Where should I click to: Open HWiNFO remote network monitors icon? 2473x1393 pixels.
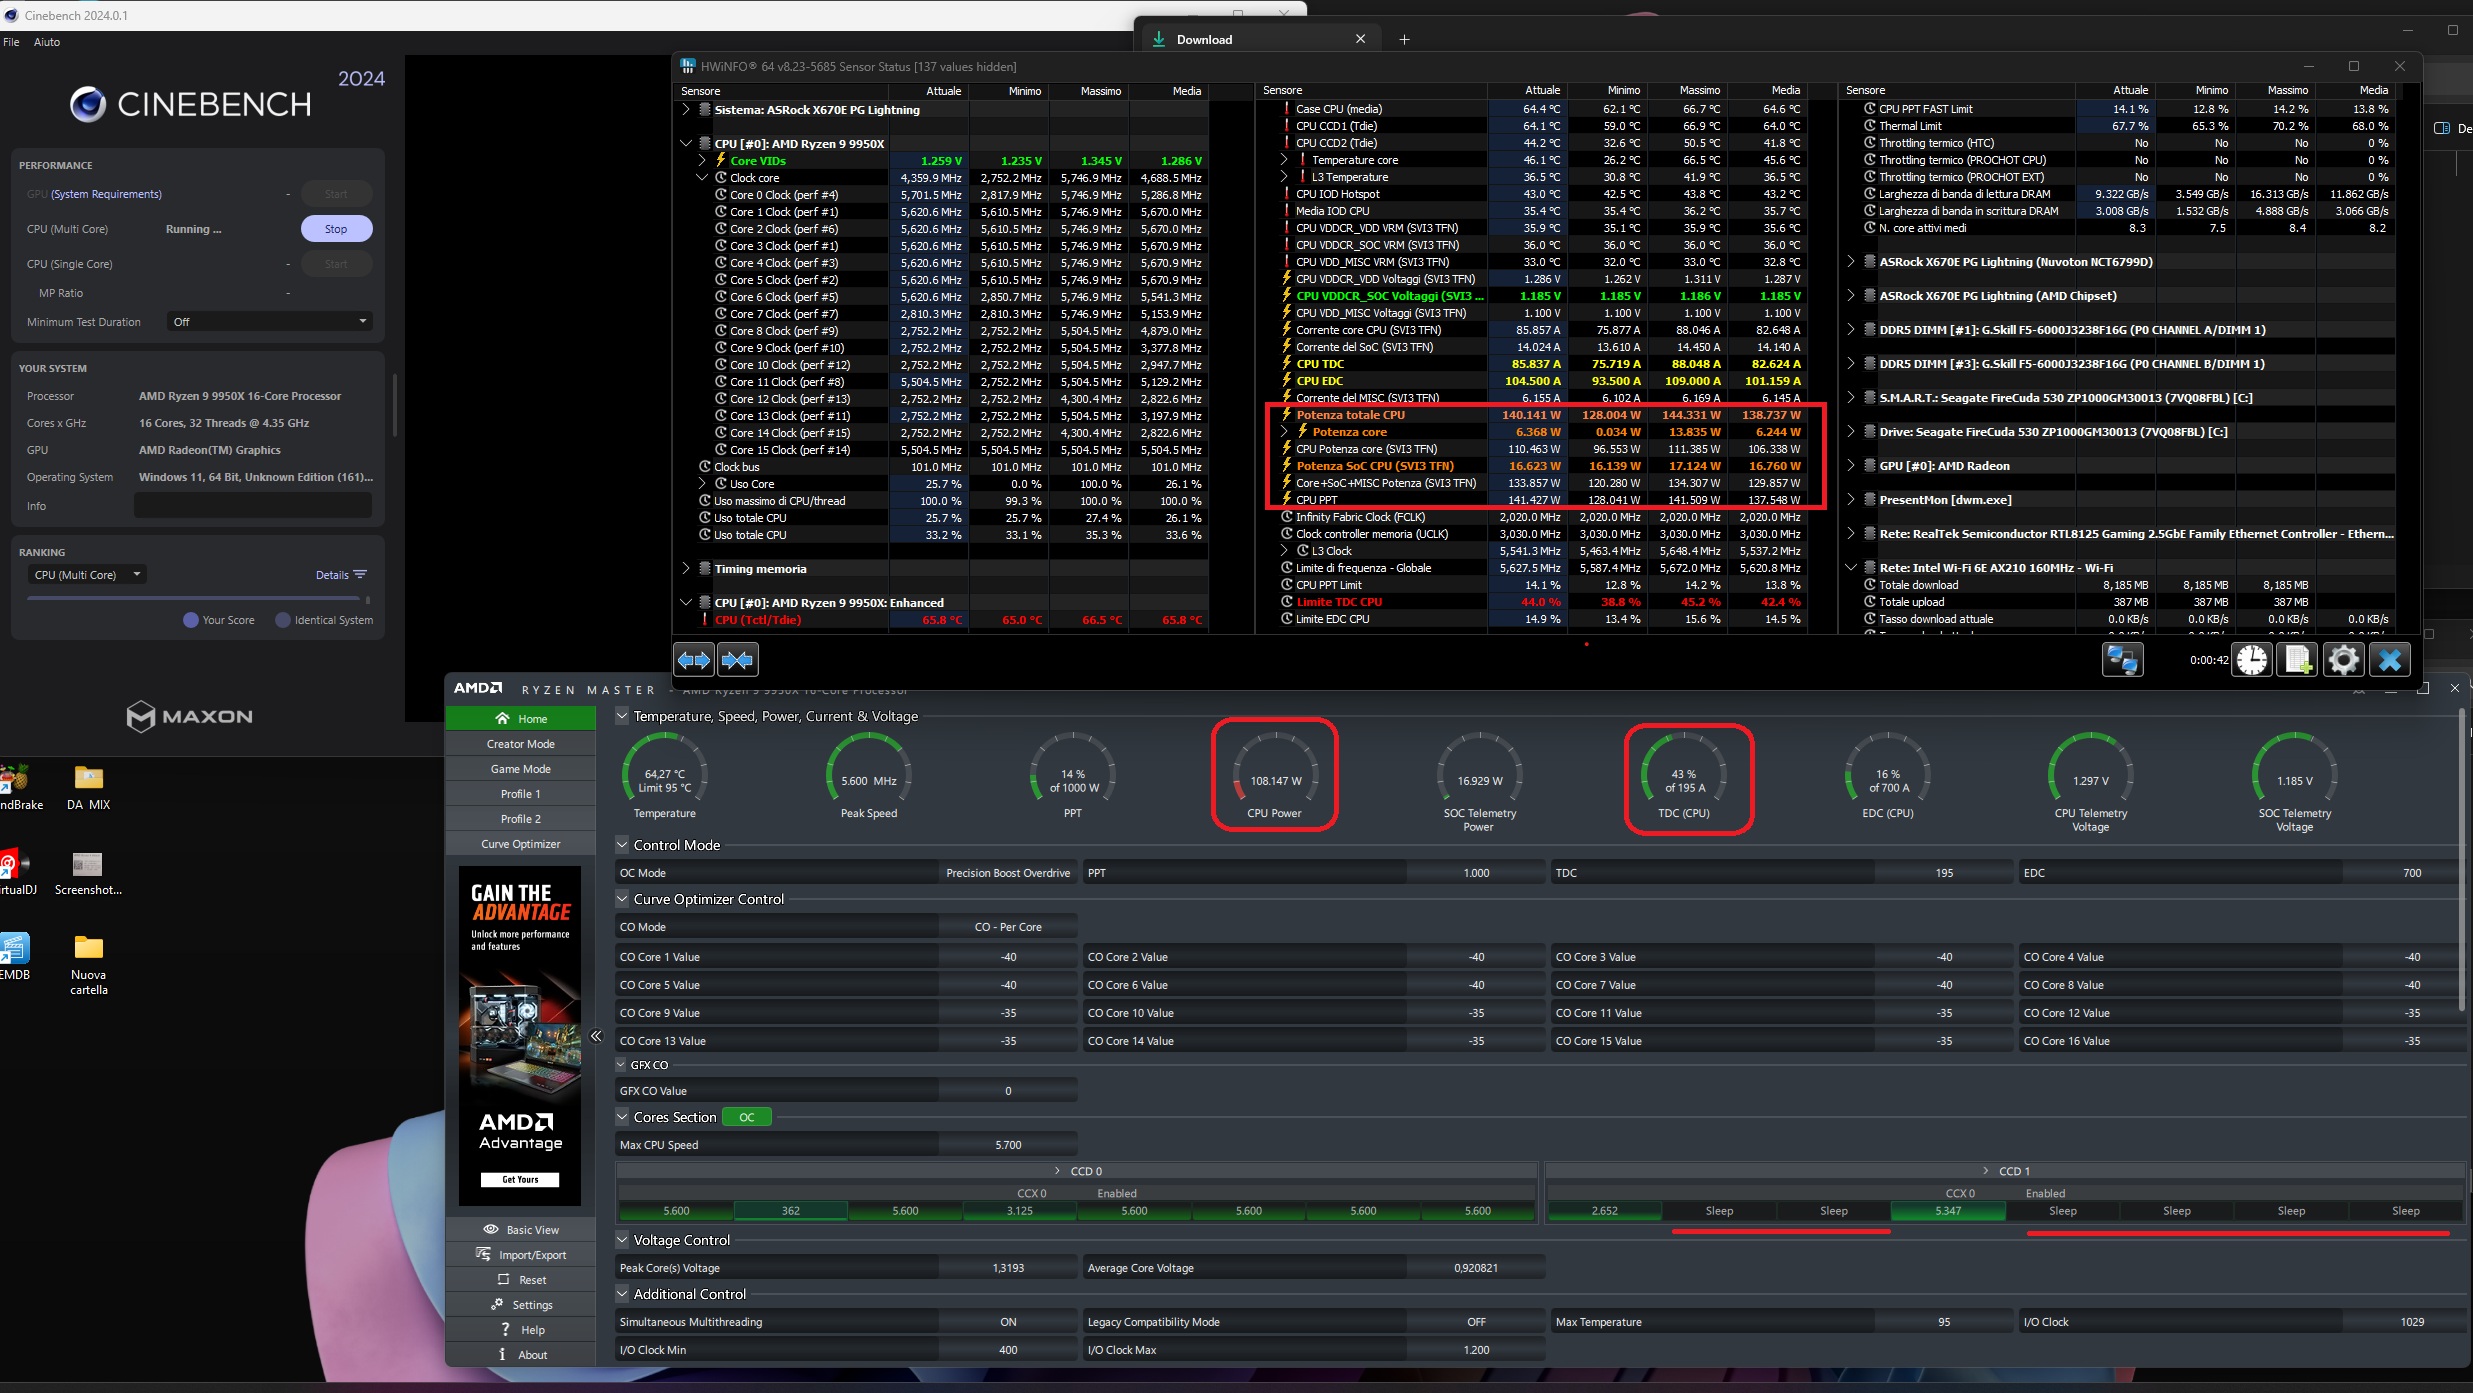pyautogui.click(x=2123, y=660)
